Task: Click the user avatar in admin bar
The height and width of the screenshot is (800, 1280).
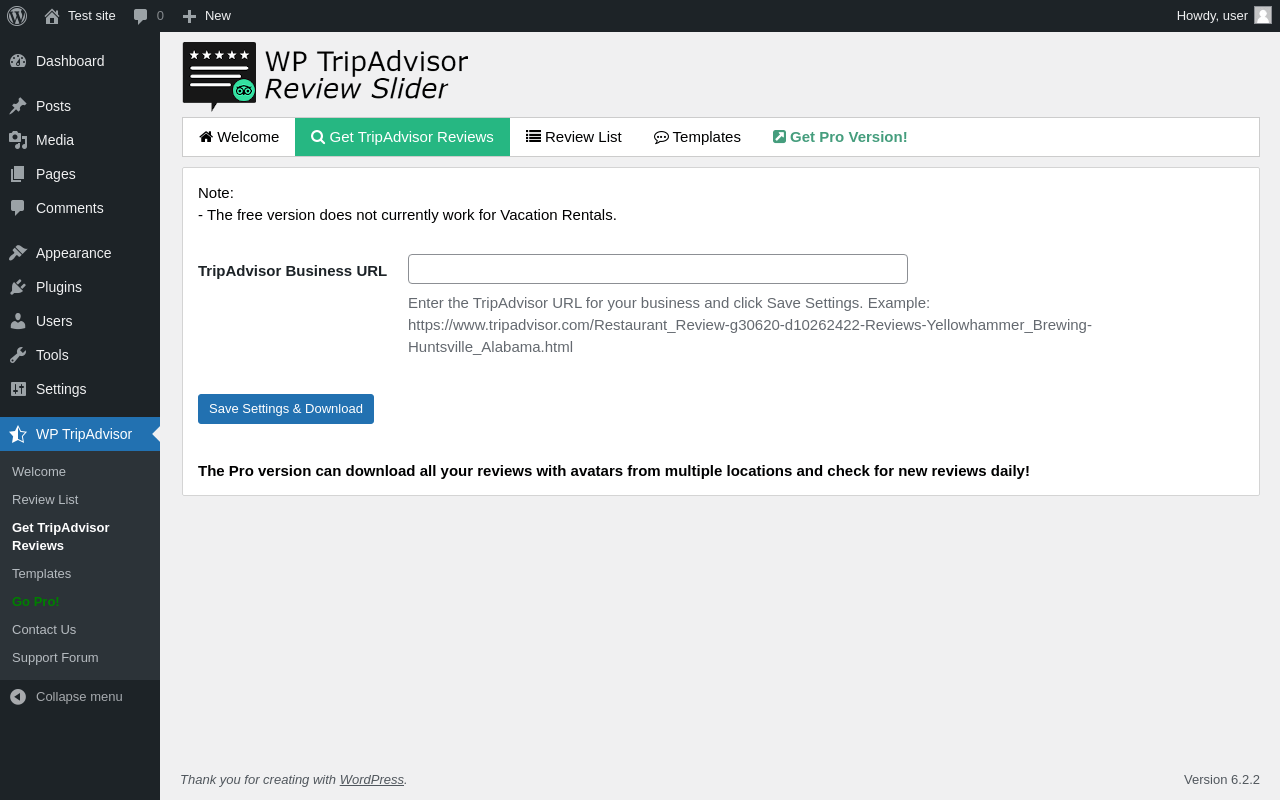Action: click(x=1263, y=15)
